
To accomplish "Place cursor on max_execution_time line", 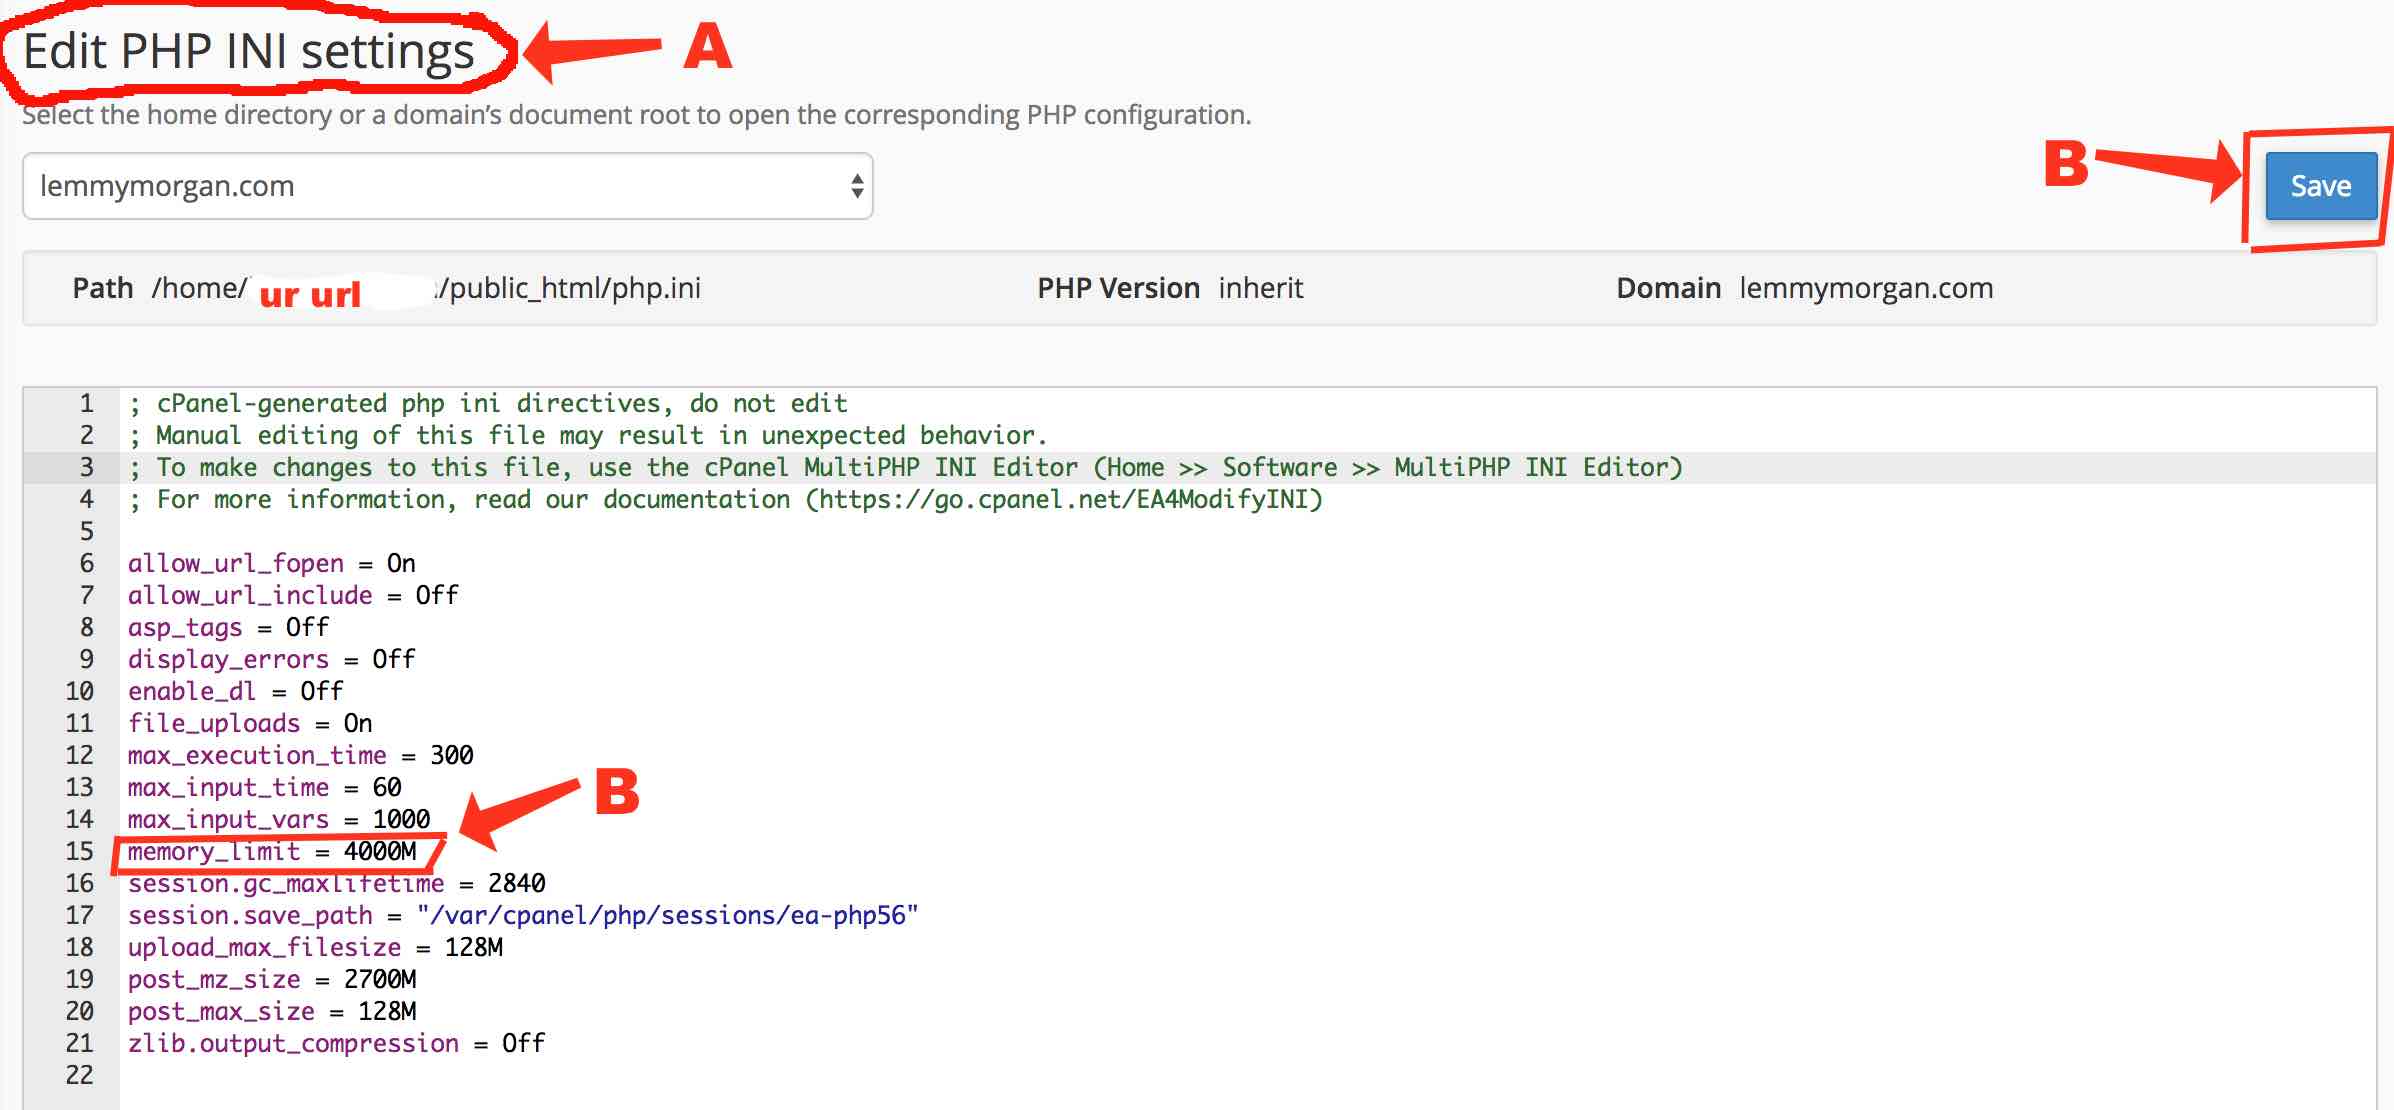I will tap(300, 755).
